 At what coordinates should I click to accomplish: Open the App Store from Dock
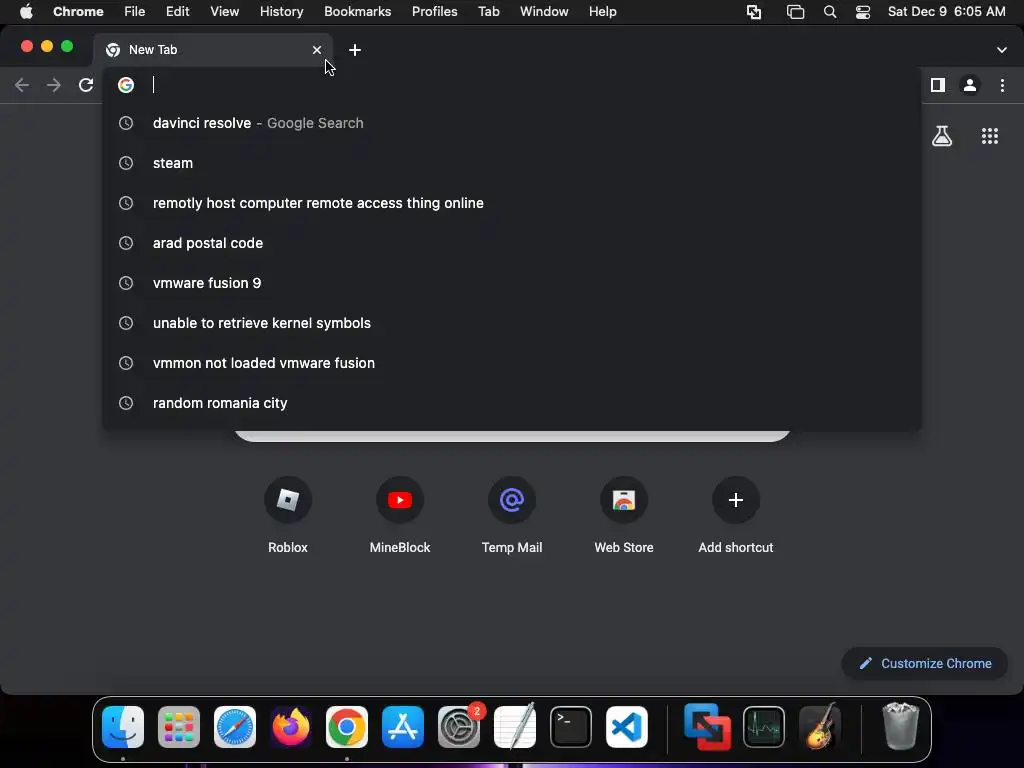pyautogui.click(x=403, y=727)
